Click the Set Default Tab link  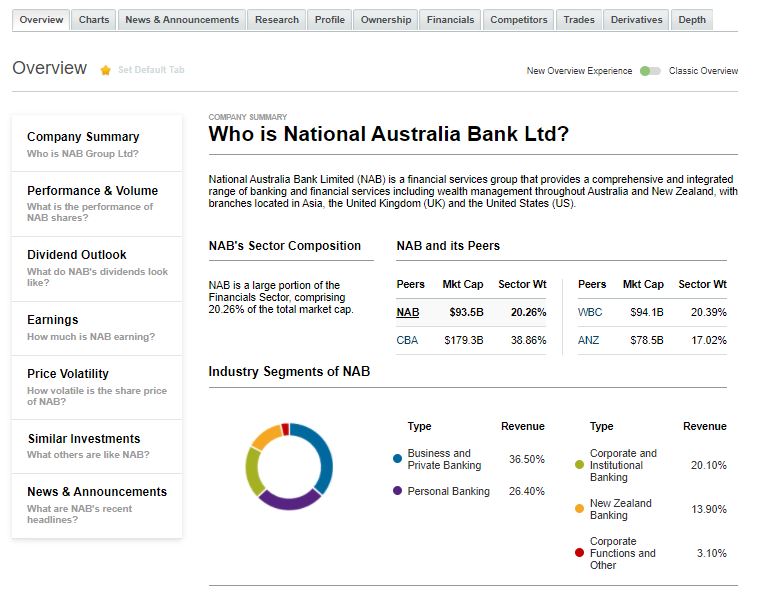[x=151, y=70]
